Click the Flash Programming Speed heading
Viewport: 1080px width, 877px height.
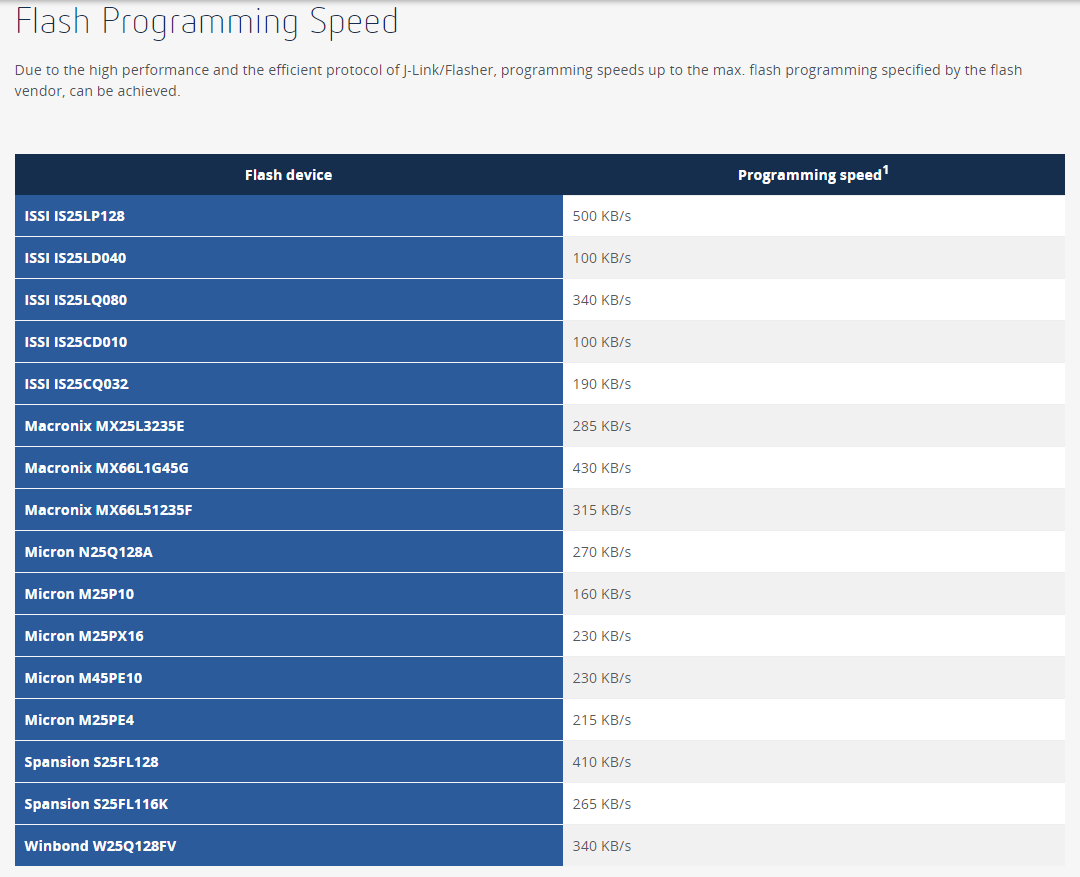(207, 22)
